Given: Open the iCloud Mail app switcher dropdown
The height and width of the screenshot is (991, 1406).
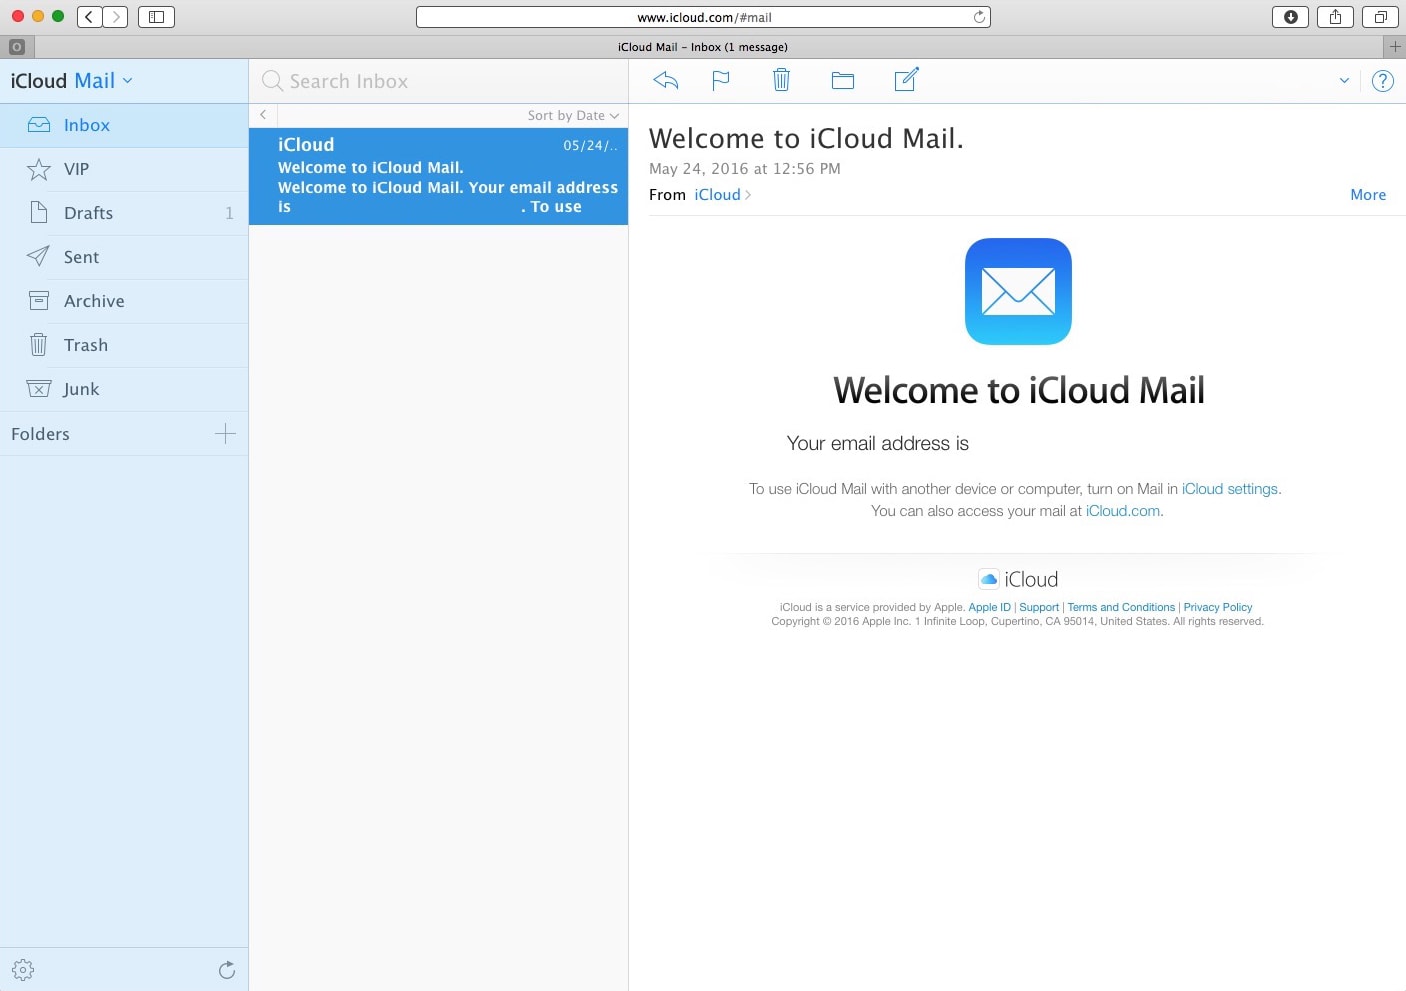Looking at the screenshot, I should tap(71, 81).
